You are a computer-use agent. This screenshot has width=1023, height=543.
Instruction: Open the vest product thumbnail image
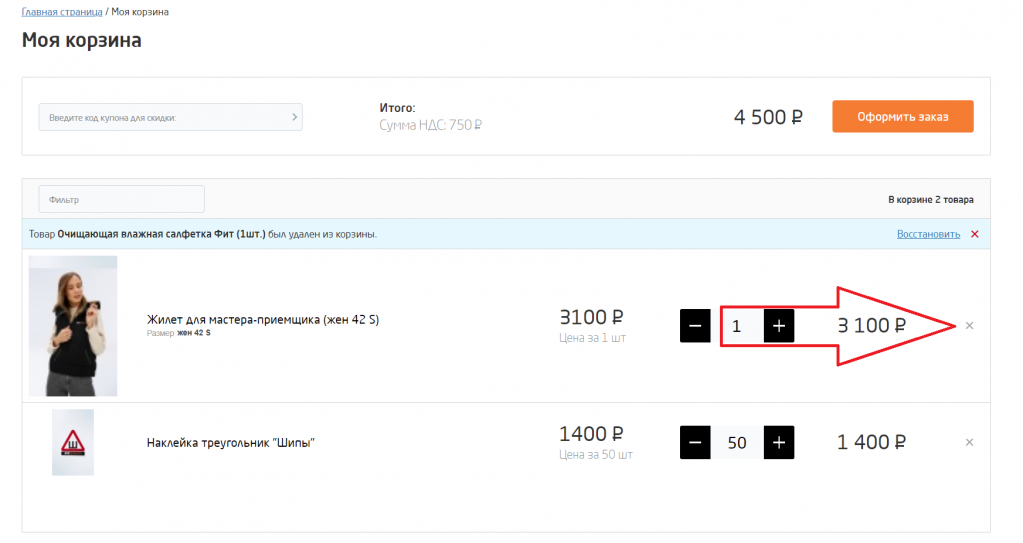coord(72,326)
